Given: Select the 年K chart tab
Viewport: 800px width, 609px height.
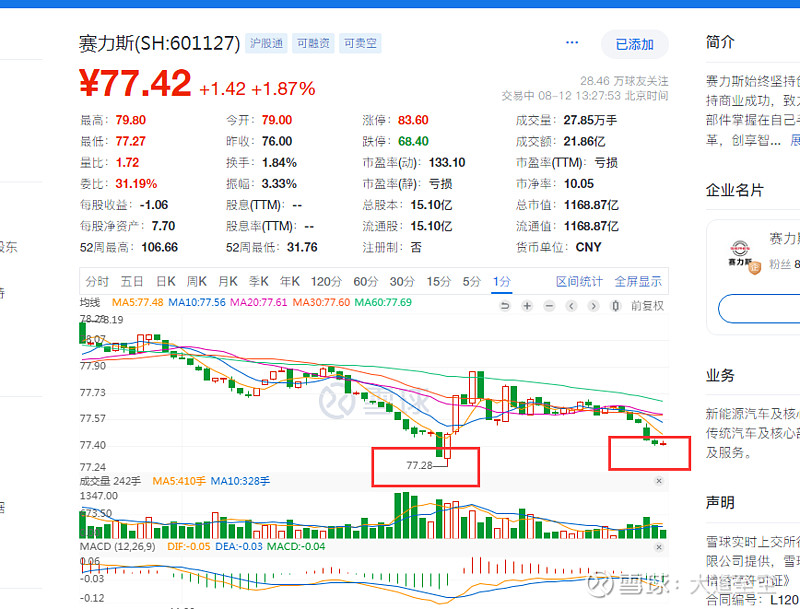Looking at the screenshot, I should coord(290,282).
